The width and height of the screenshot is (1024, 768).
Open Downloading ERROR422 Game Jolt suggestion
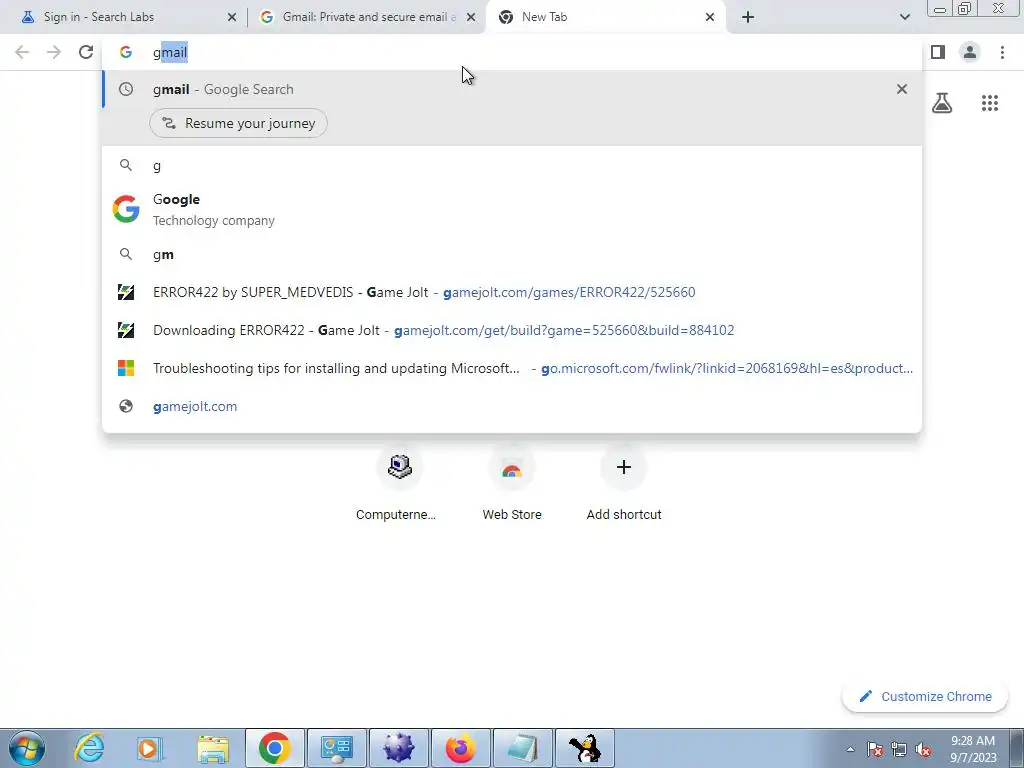click(512, 330)
